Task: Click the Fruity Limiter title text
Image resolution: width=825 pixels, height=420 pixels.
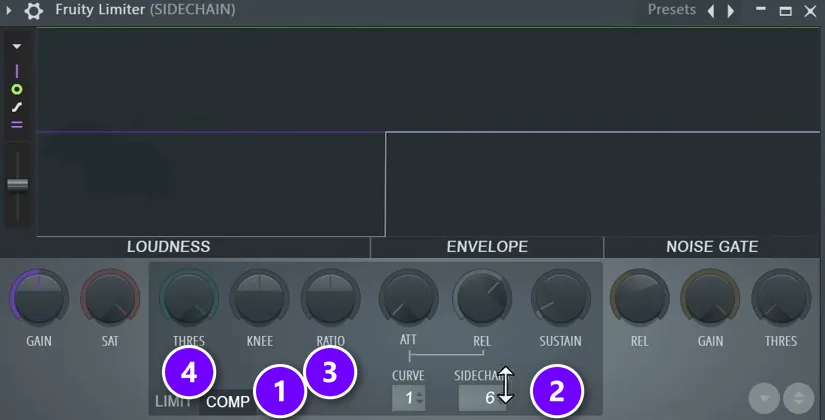Action: [100, 9]
